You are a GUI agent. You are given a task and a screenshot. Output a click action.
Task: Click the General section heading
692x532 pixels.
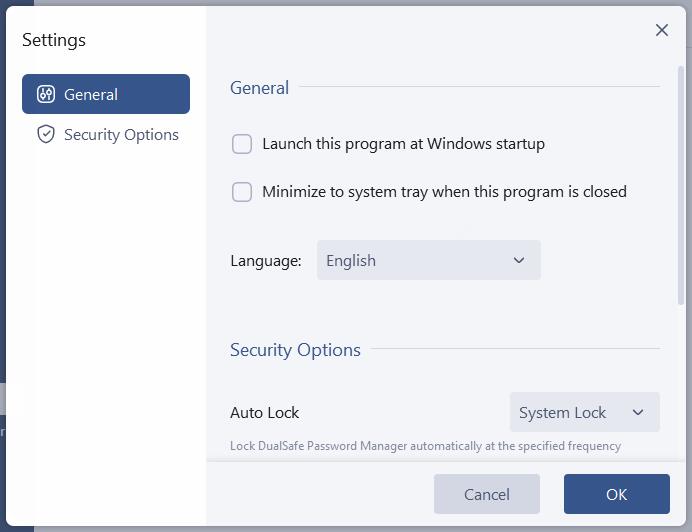pos(259,88)
